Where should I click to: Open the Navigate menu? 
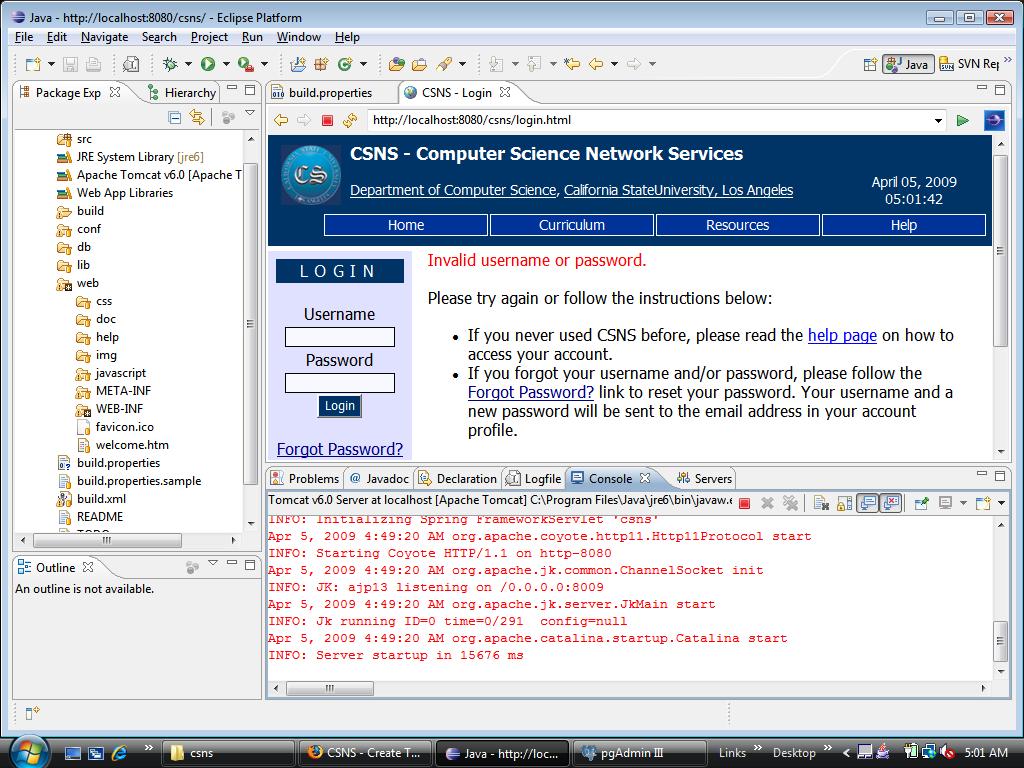click(x=104, y=37)
